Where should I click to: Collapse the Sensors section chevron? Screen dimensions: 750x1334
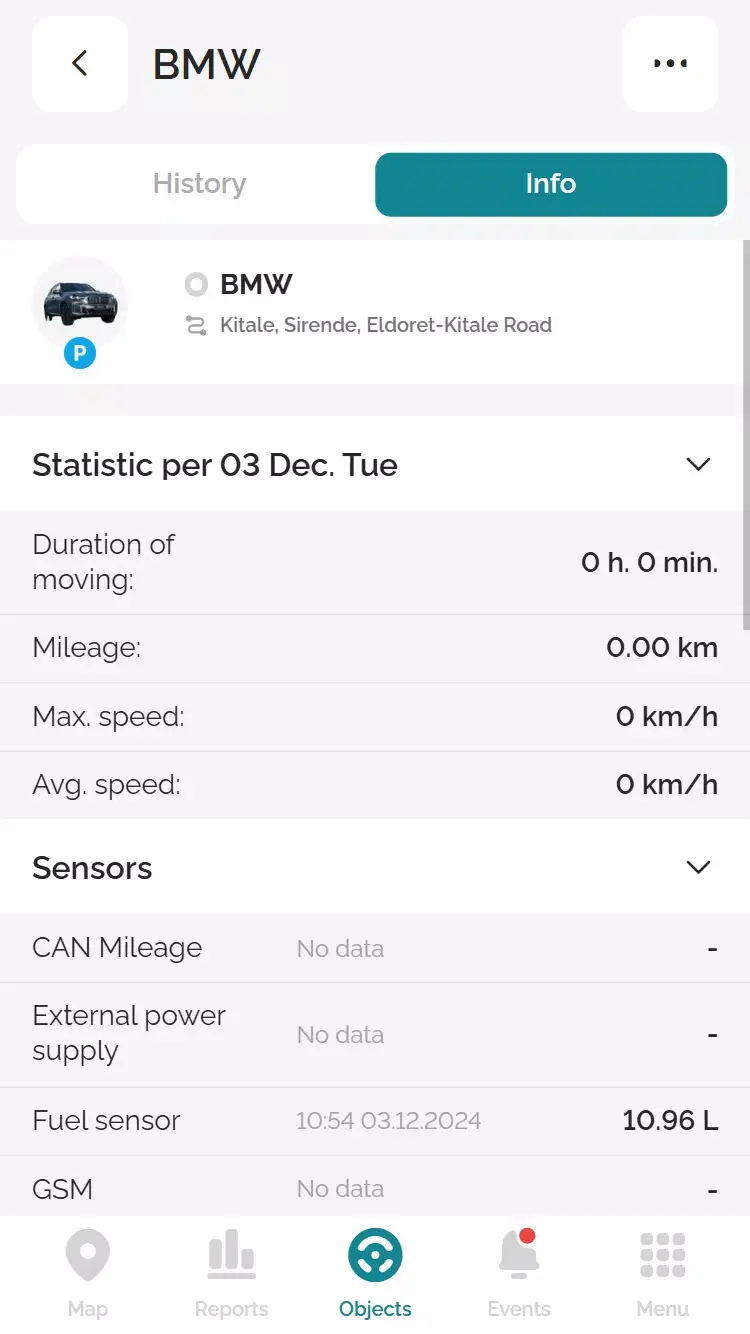(x=698, y=867)
